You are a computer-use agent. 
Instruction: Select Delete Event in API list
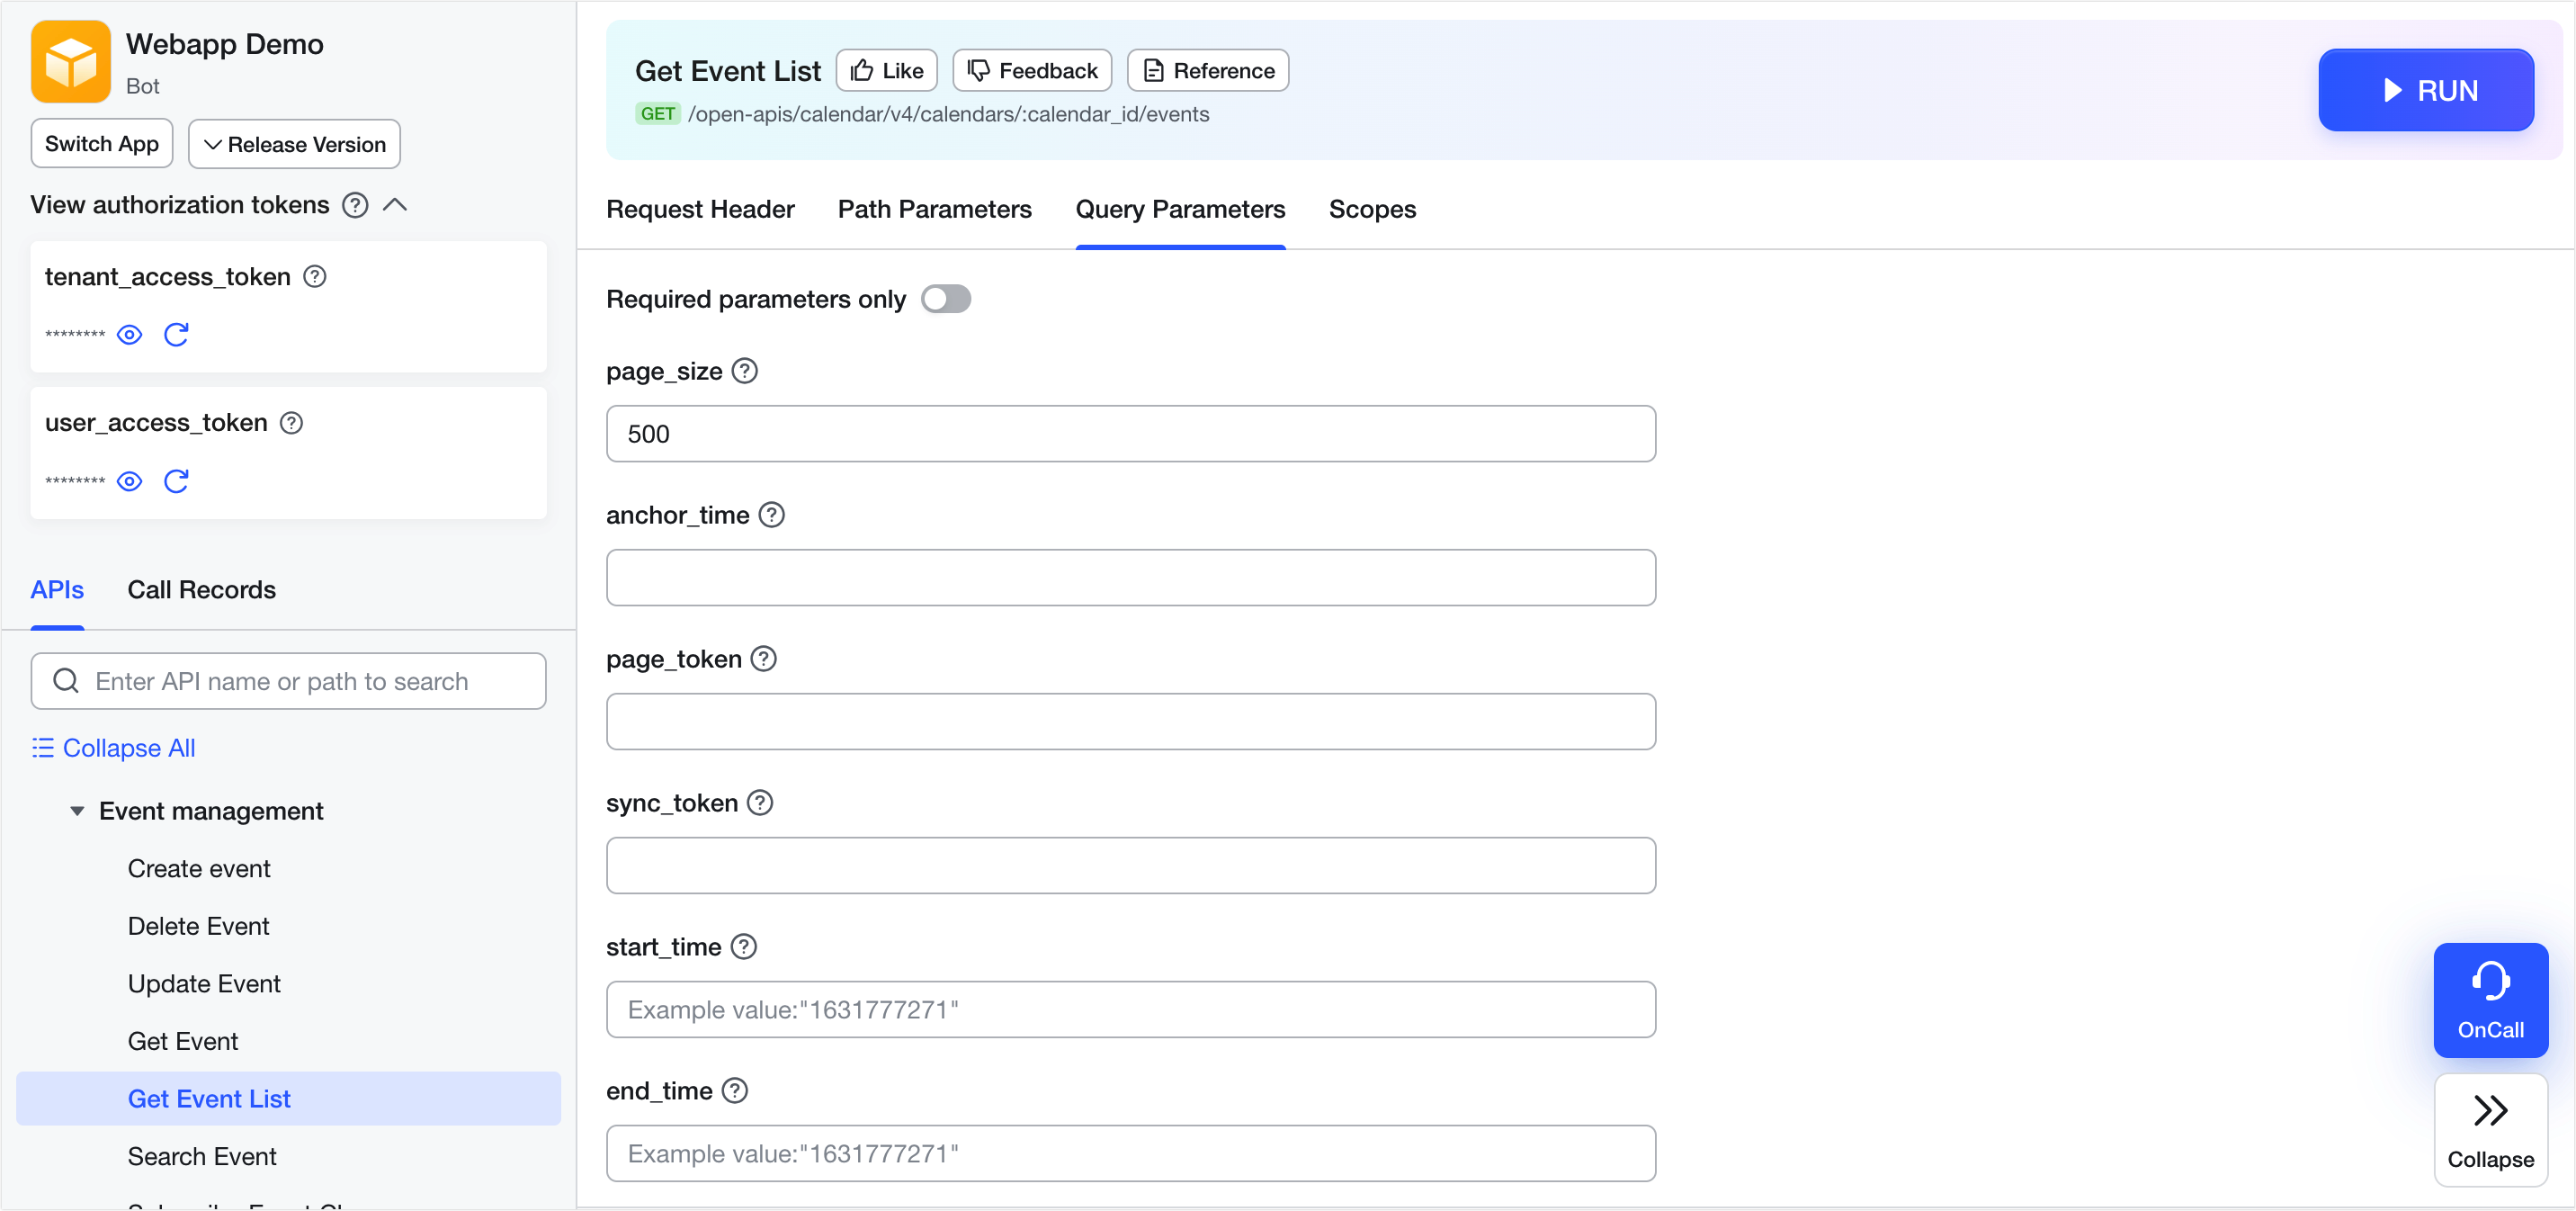(198, 926)
